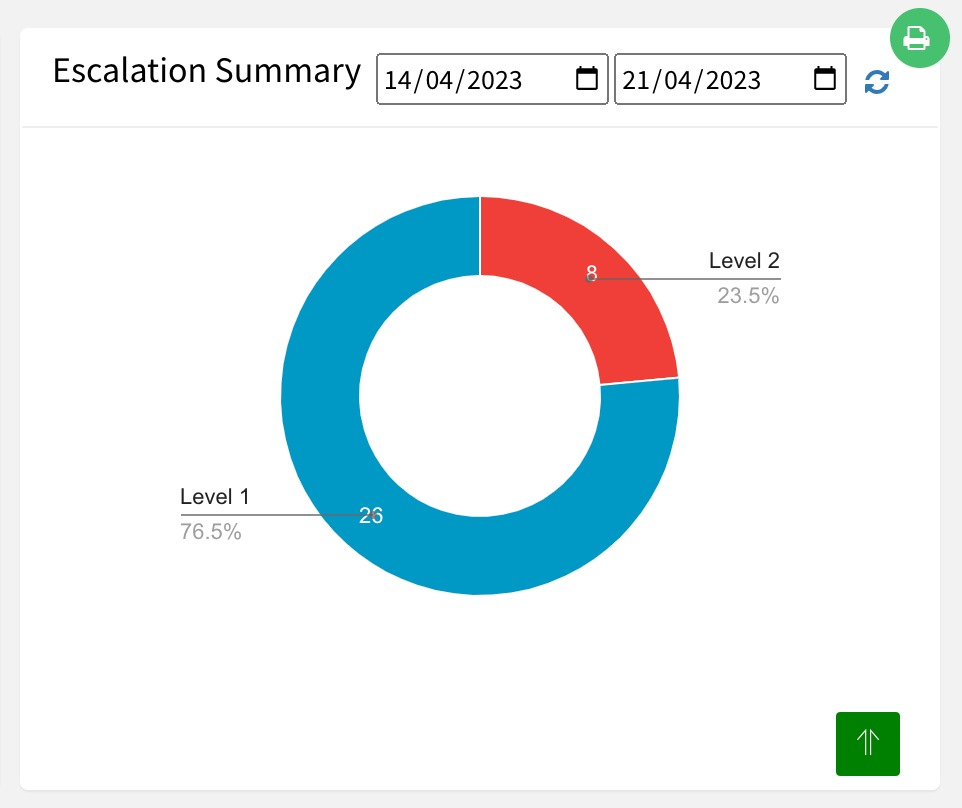
Task: Select day 21 in the end date field
Action: 635,80
